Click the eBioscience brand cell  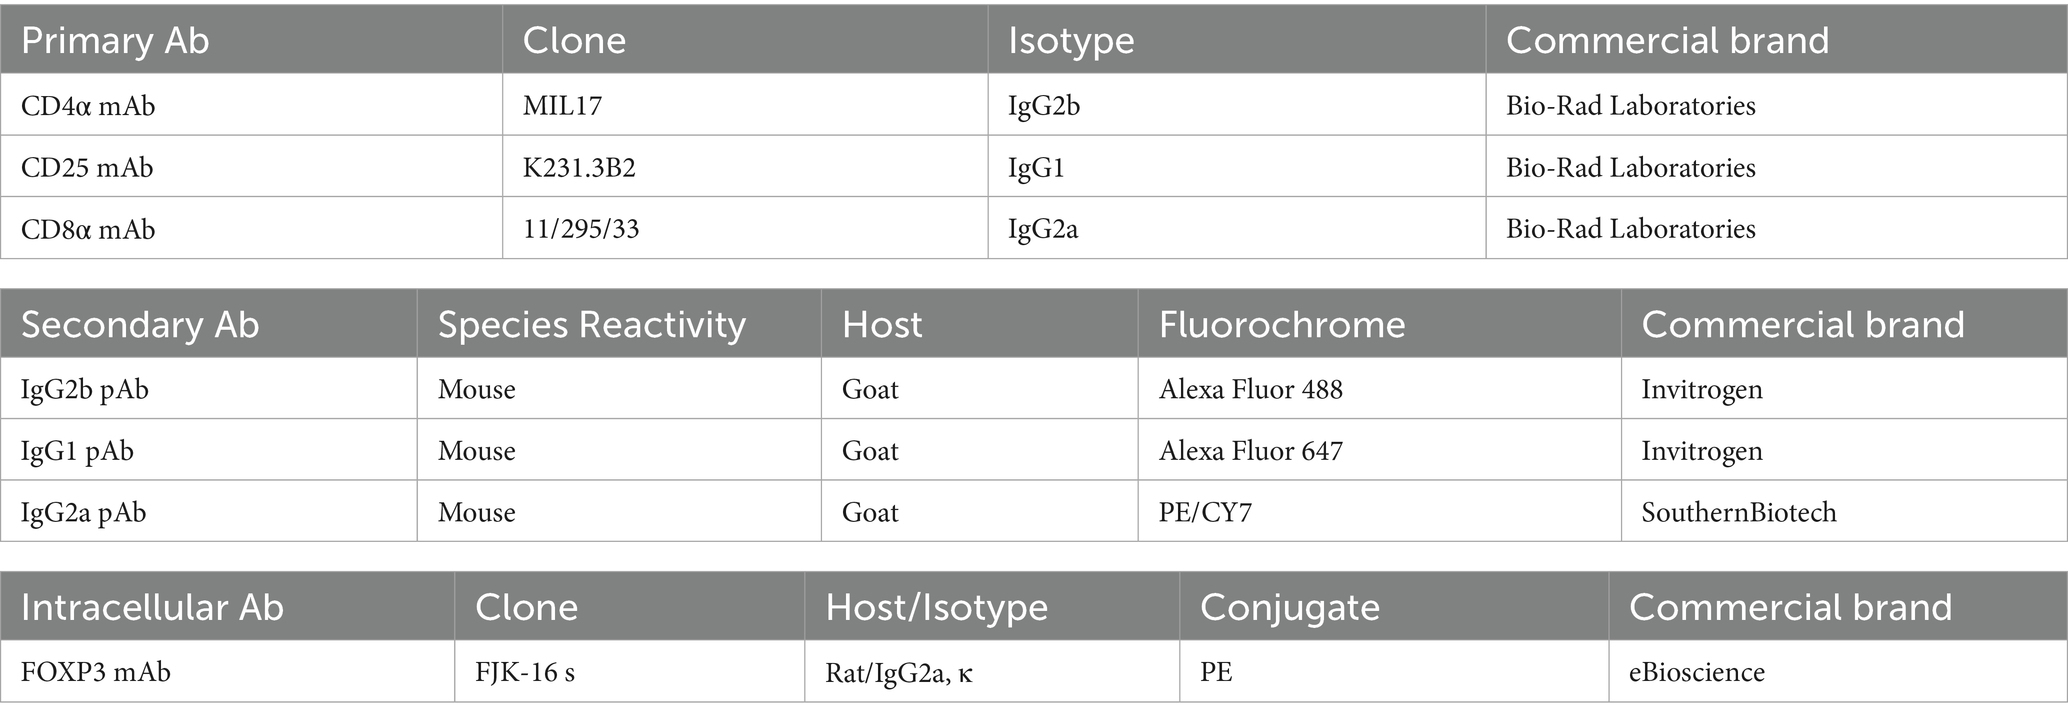tap(1696, 672)
